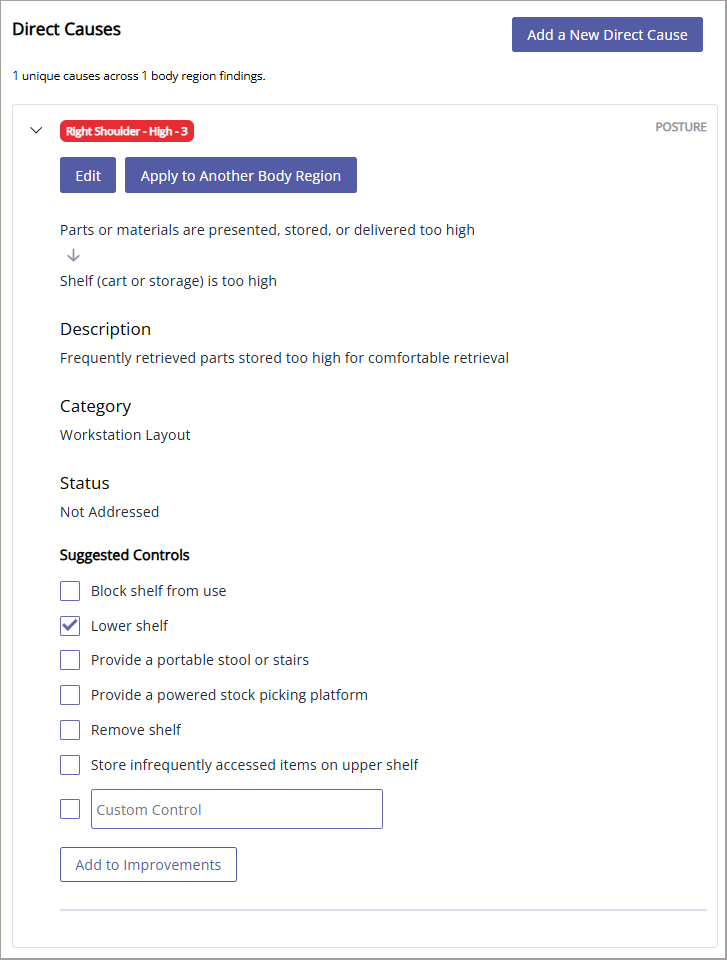The width and height of the screenshot is (727, 960).
Task: Enable Provide a powered stock picking platform
Action: [x=70, y=695]
